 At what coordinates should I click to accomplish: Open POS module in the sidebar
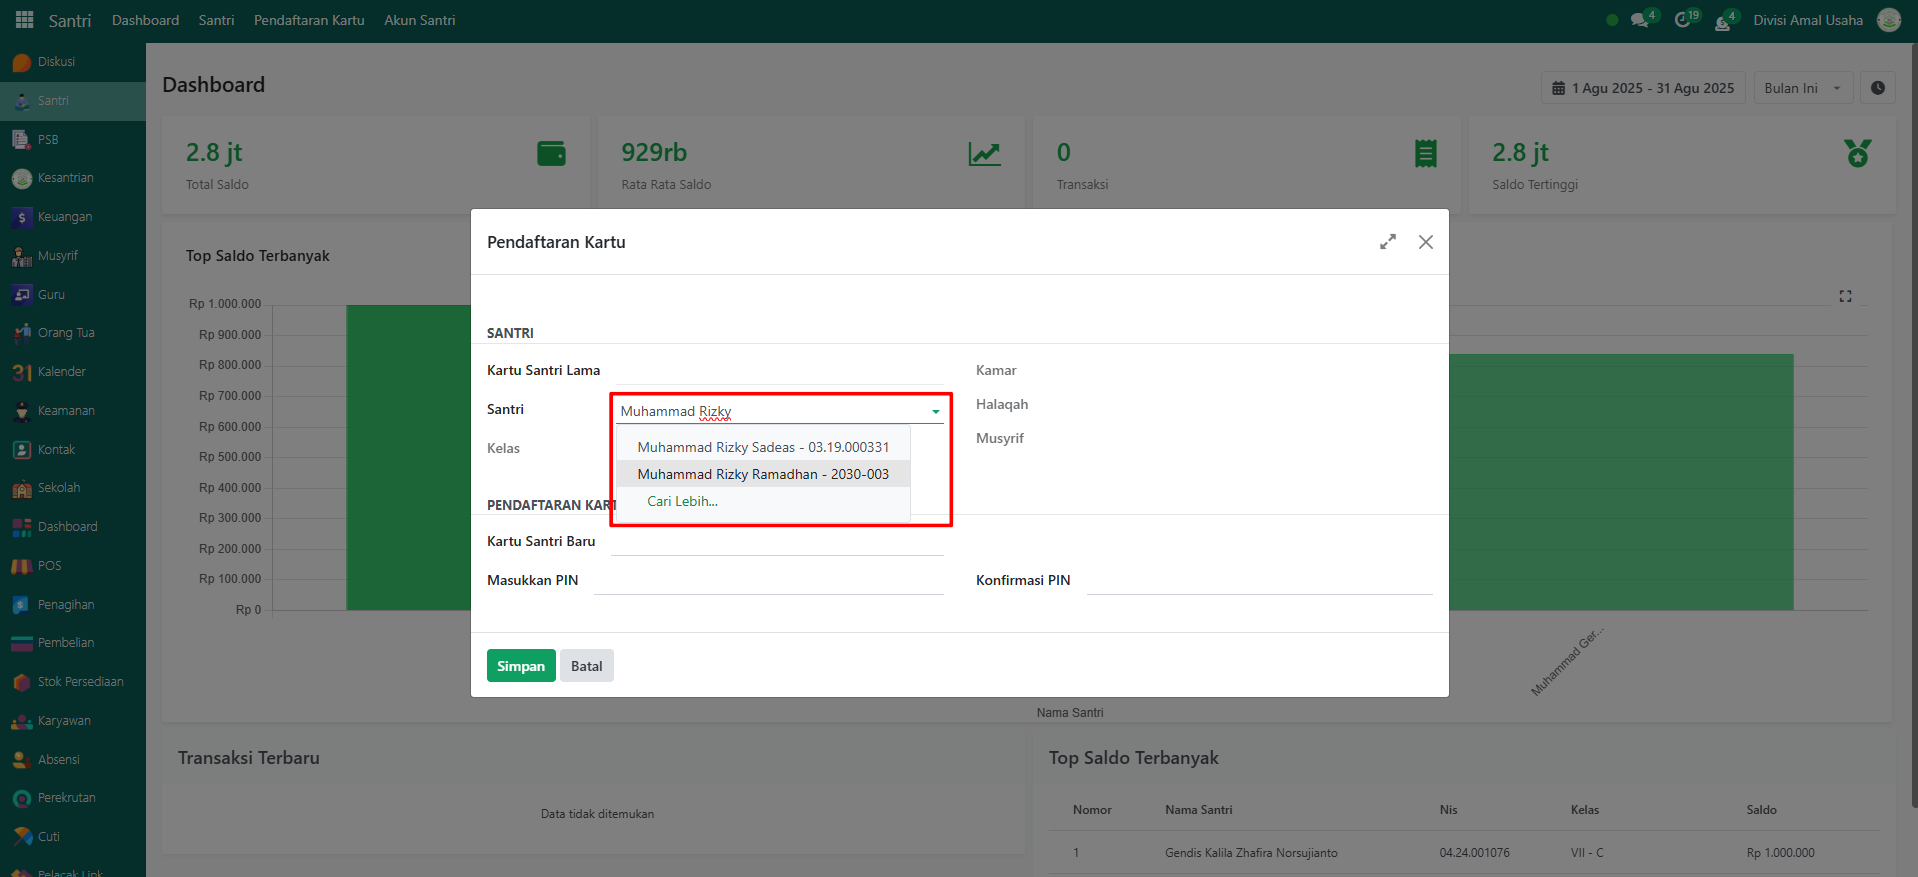[49, 566]
